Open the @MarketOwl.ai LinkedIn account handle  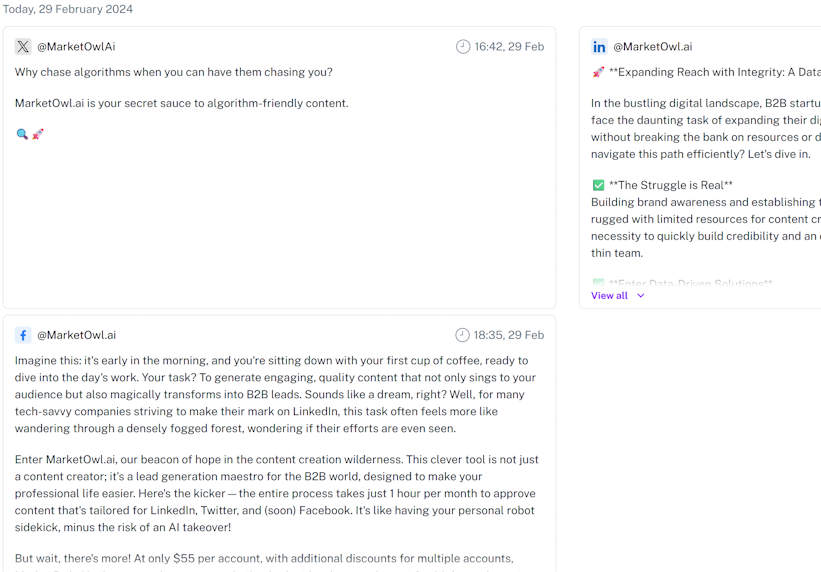click(x=653, y=47)
